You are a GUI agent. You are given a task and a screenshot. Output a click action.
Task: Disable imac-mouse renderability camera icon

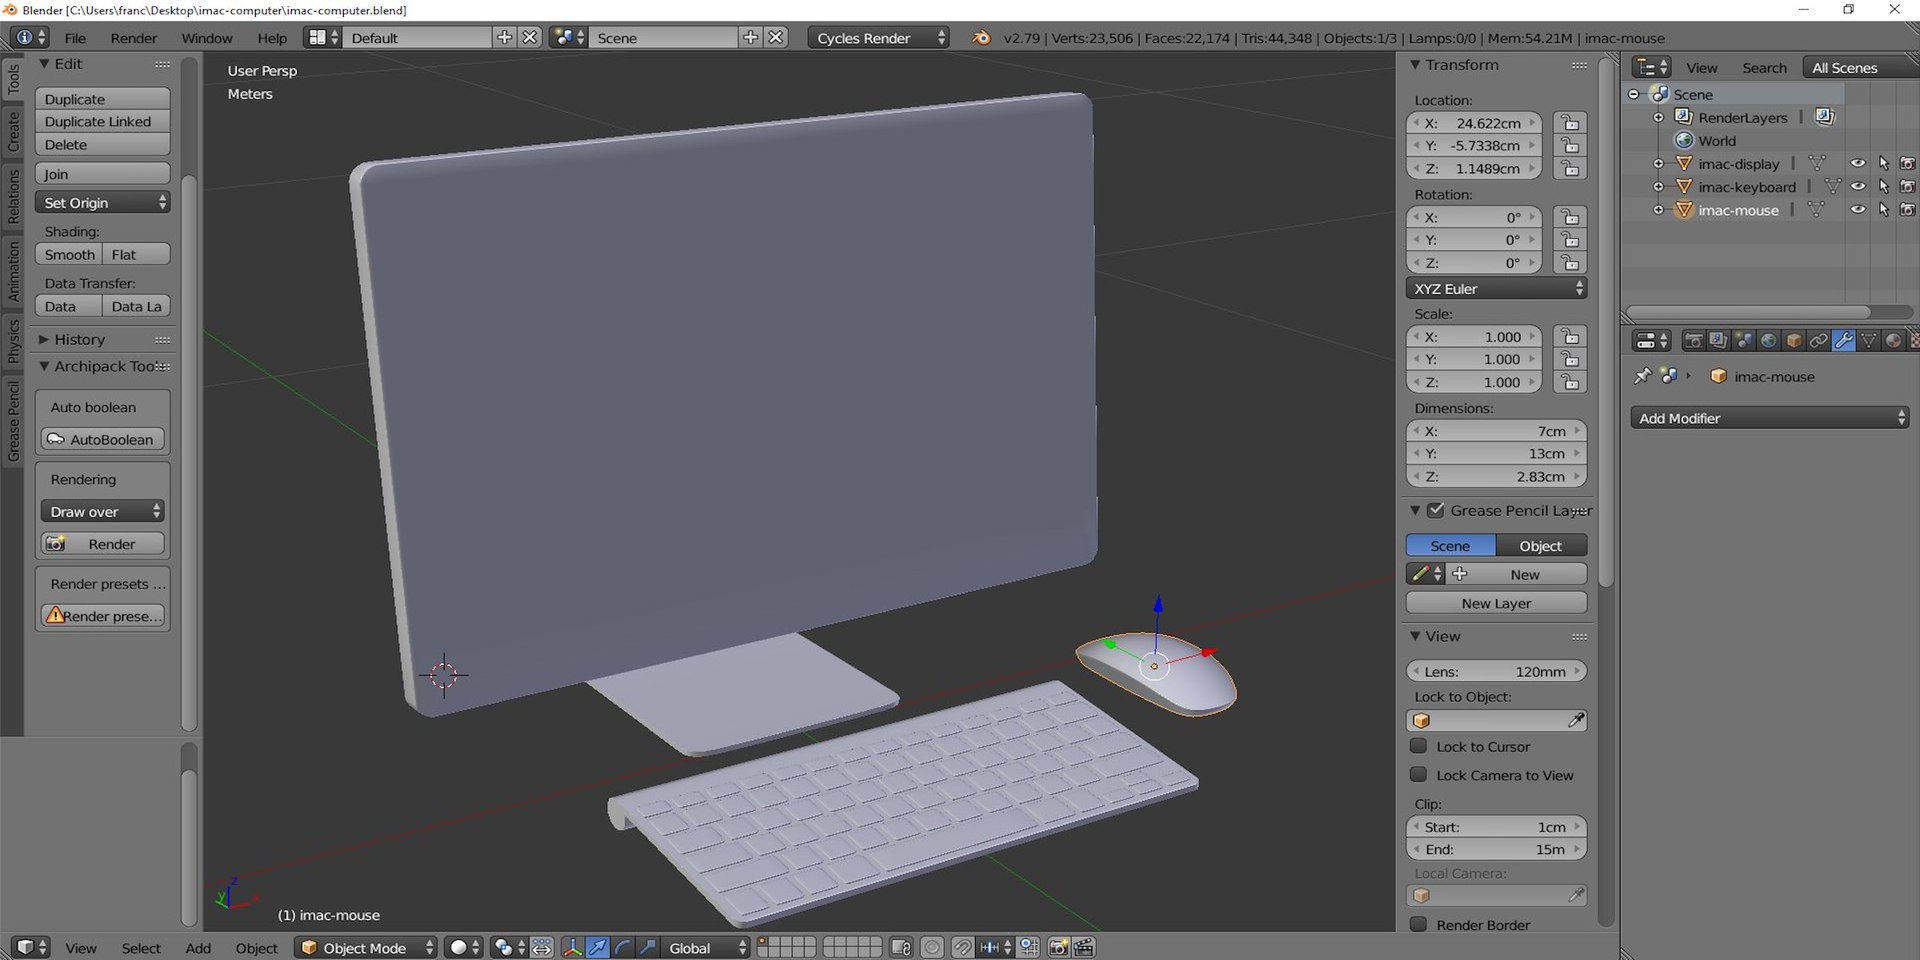pos(1908,210)
